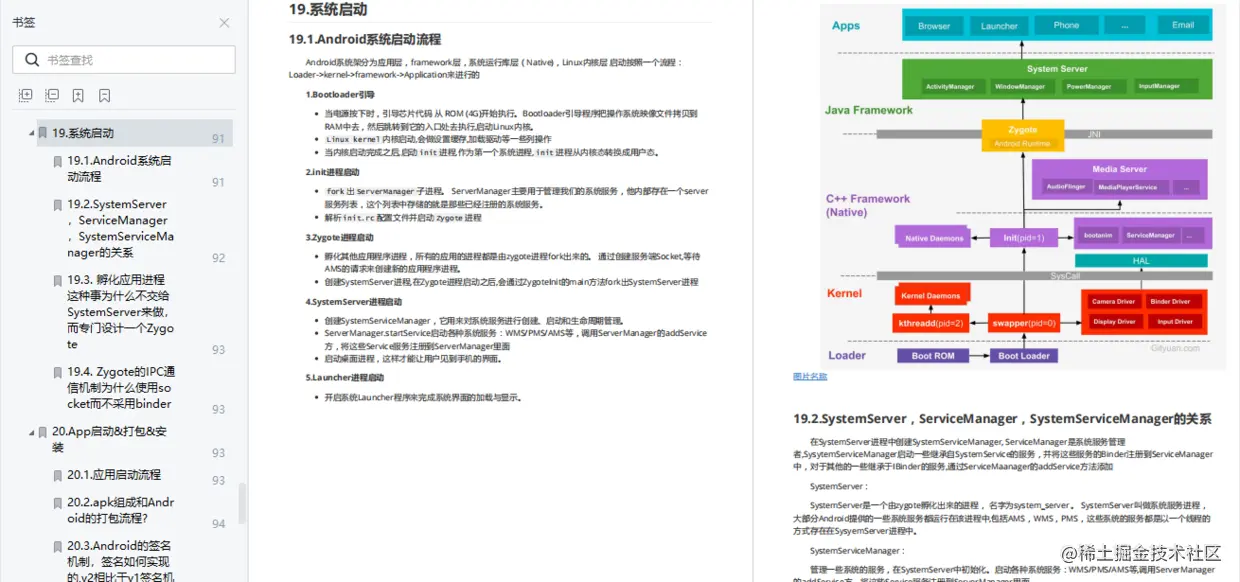
Task: Collapse the 19.系统启动 tree node arrow
Action: click(x=30, y=133)
